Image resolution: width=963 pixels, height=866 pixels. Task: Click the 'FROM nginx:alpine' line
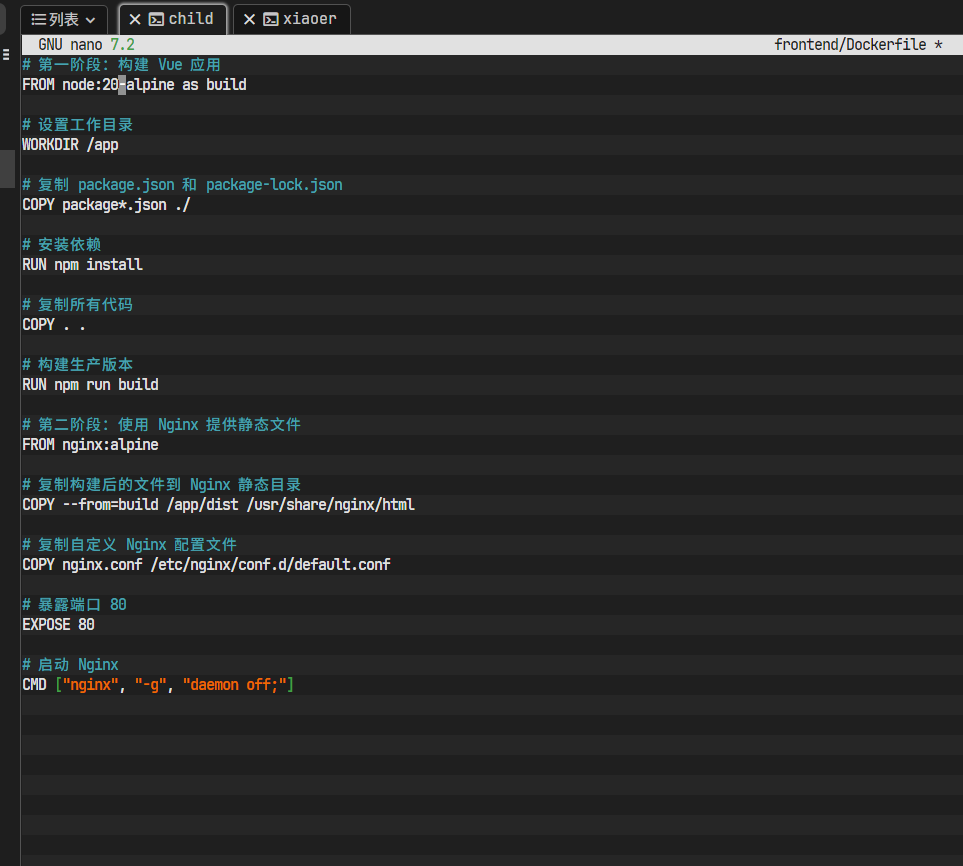click(x=90, y=445)
